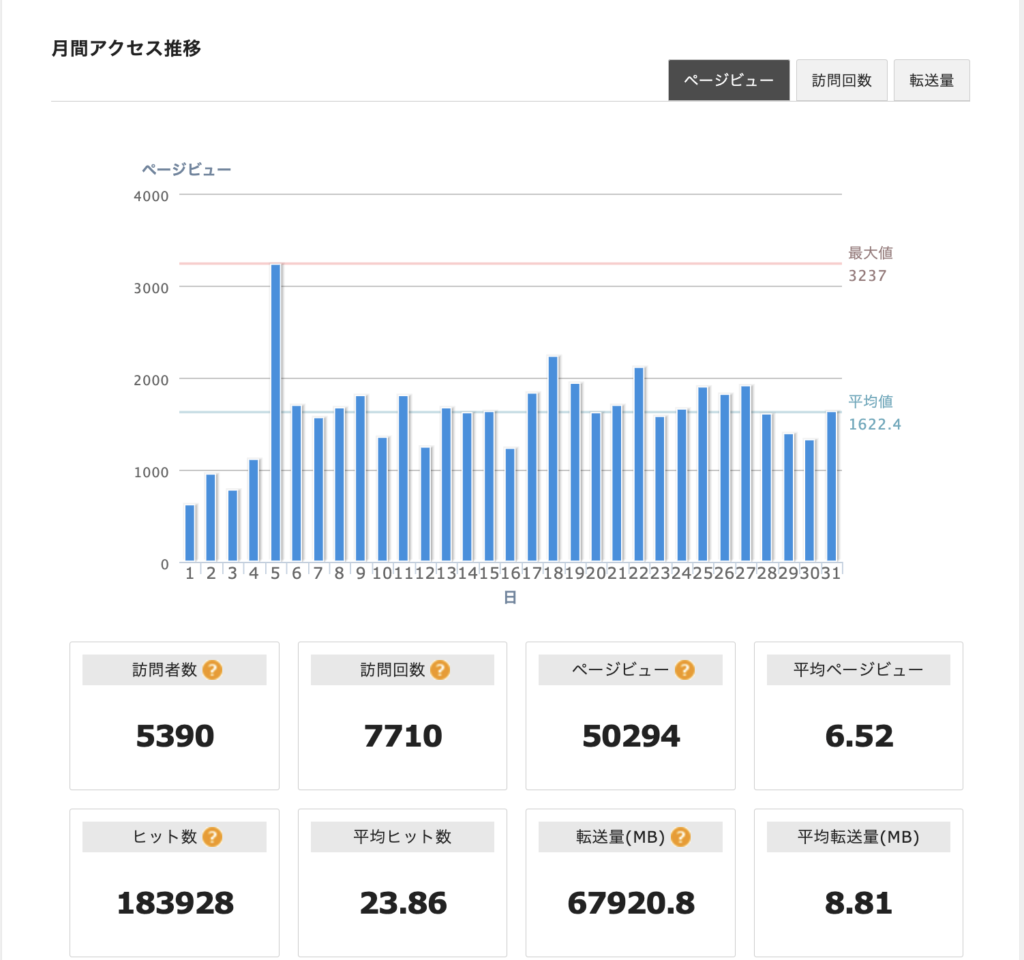The width and height of the screenshot is (1024, 960).
Task: Click the 月間アクセス推移 heading
Action: [126, 48]
